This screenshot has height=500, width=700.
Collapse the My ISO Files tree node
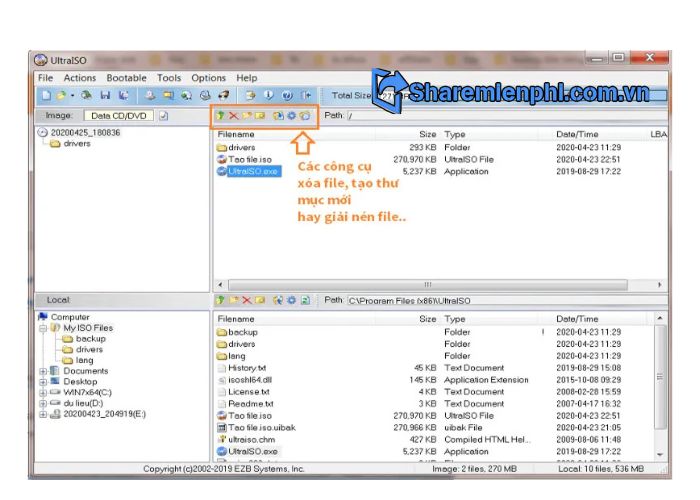click(x=43, y=328)
